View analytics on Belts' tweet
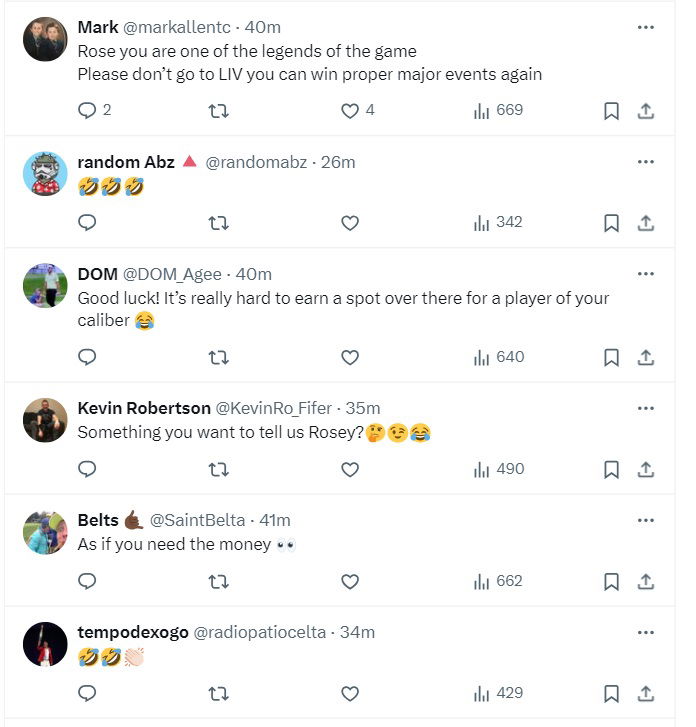The image size is (696, 727). 498,581
